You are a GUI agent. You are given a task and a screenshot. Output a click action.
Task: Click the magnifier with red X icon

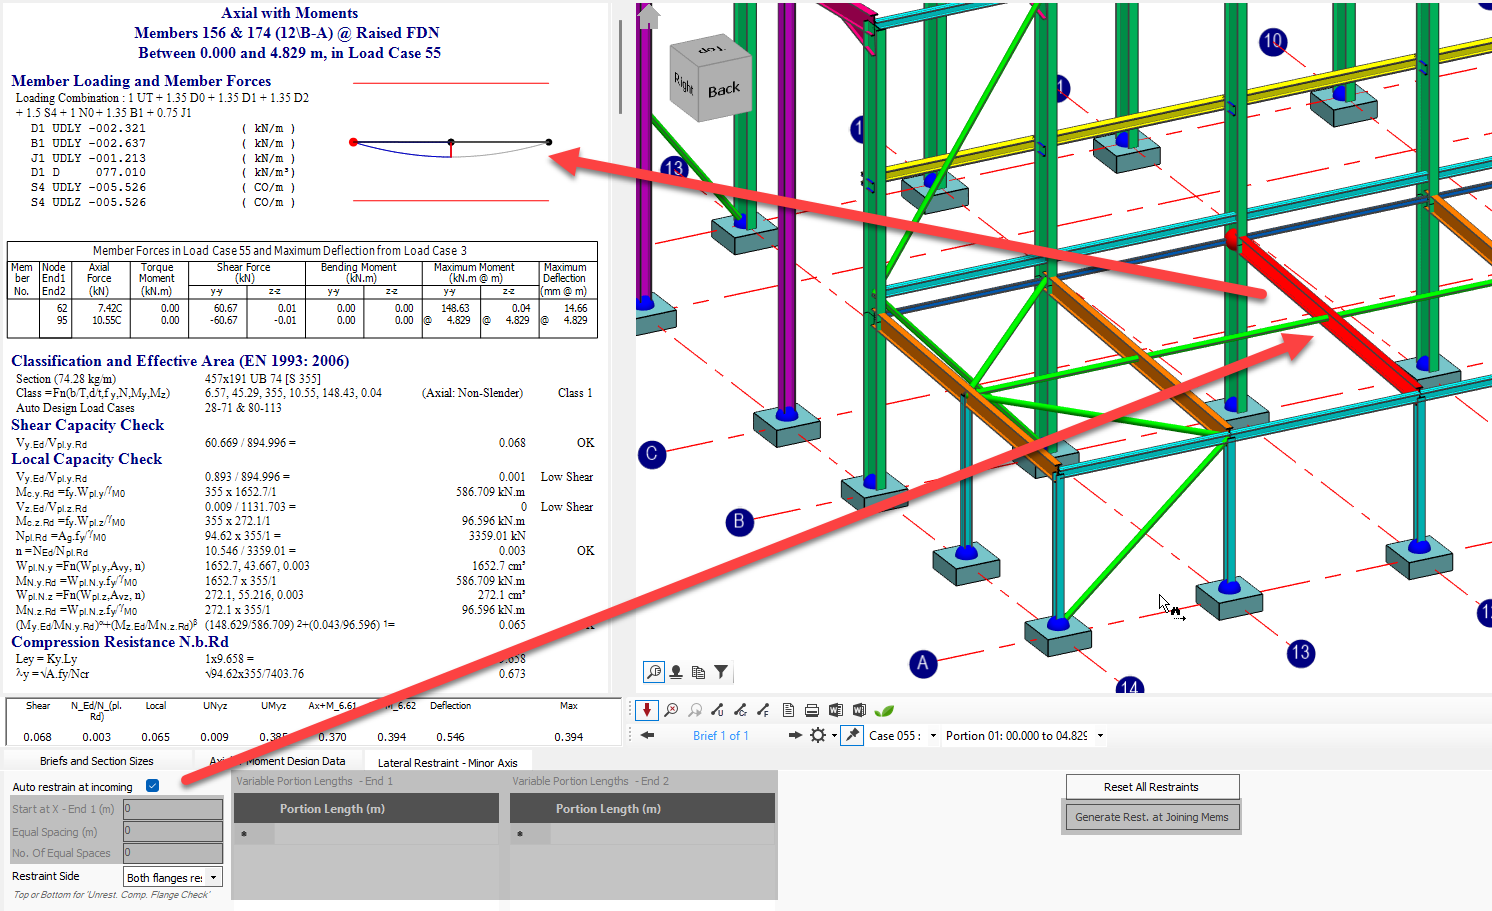pyautogui.click(x=671, y=710)
